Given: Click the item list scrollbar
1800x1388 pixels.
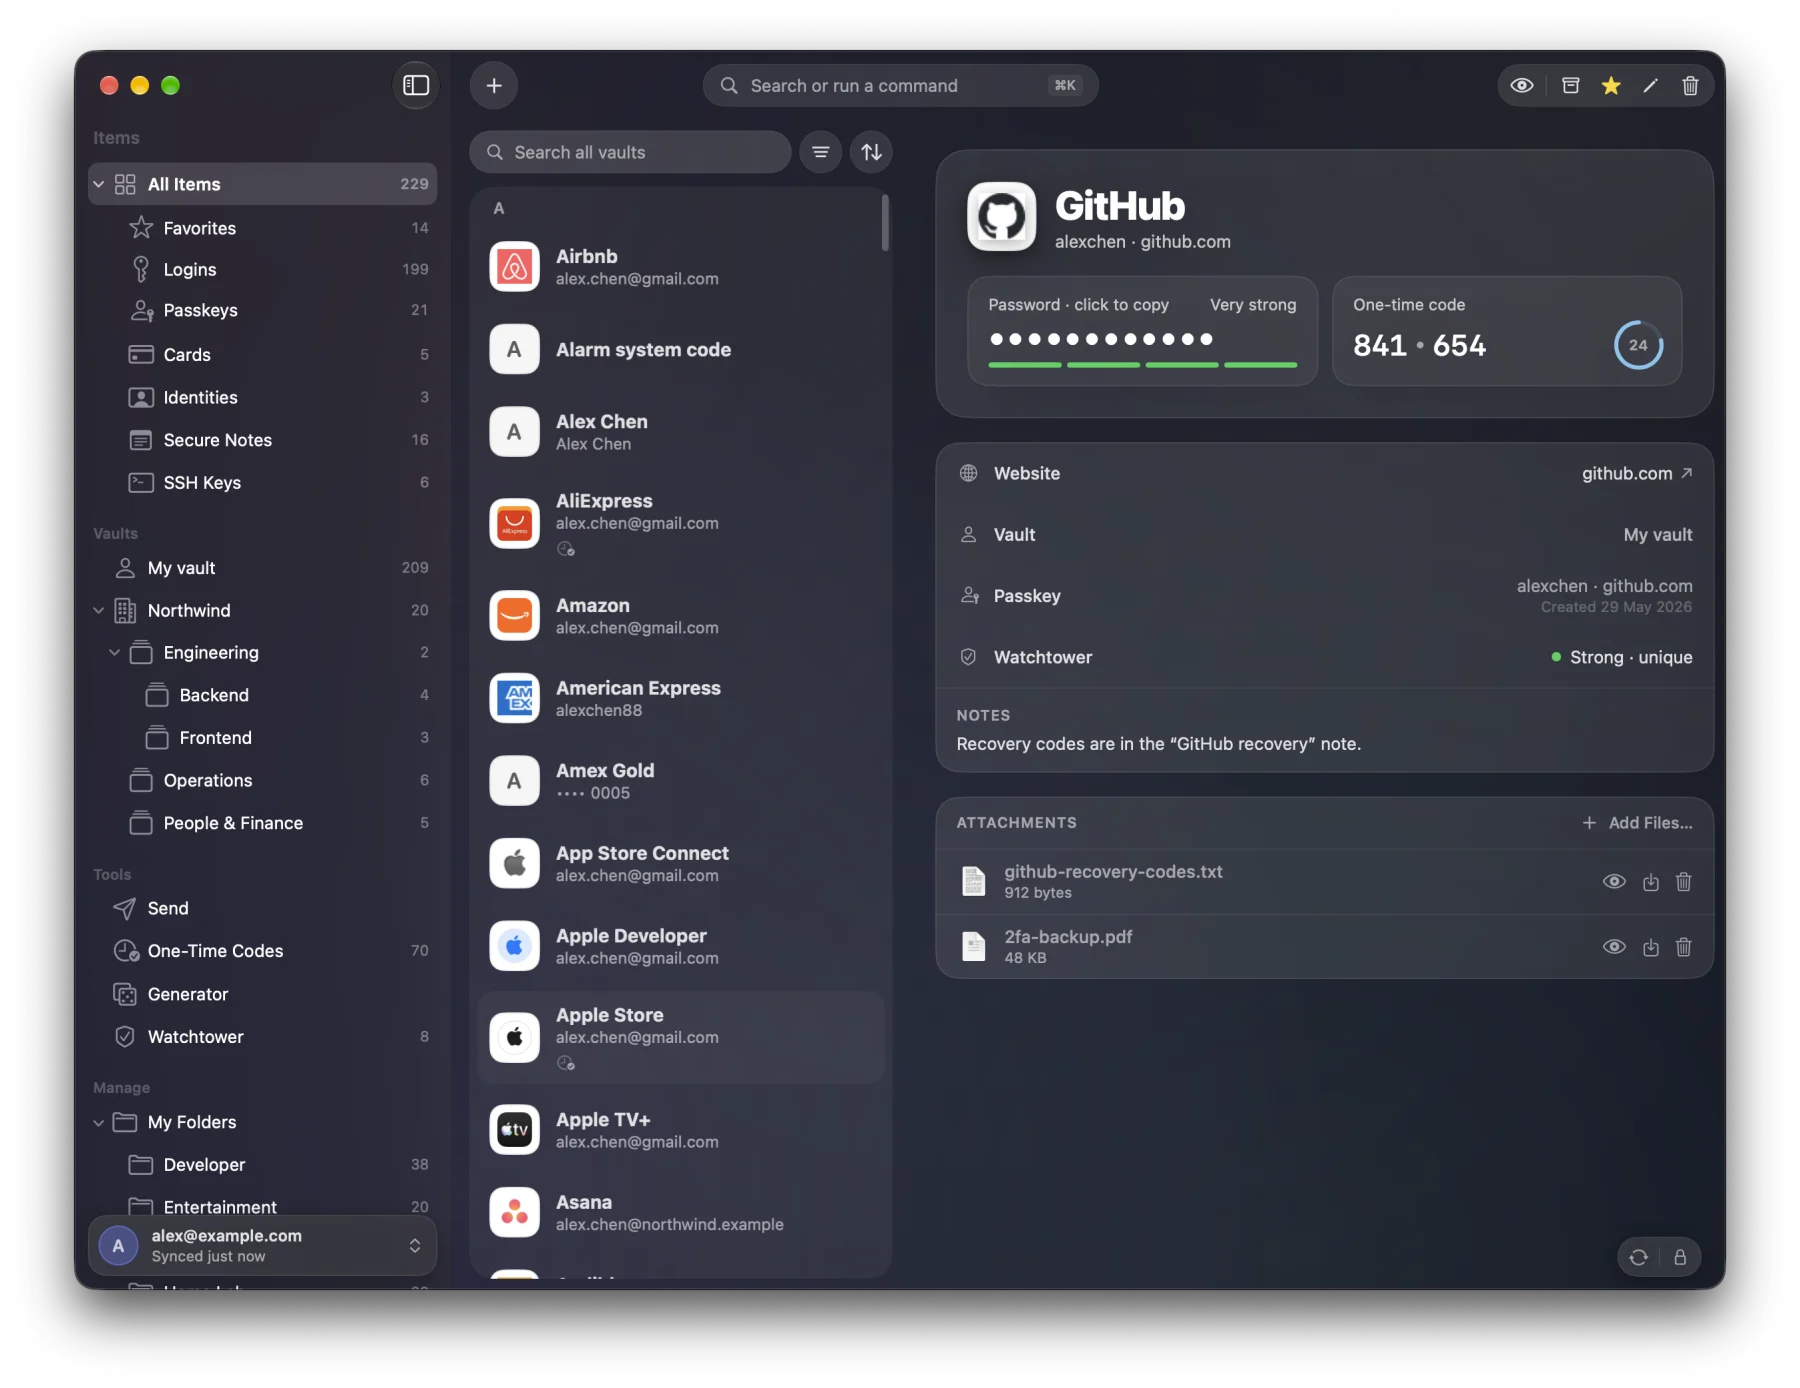Looking at the screenshot, I should click(x=885, y=222).
